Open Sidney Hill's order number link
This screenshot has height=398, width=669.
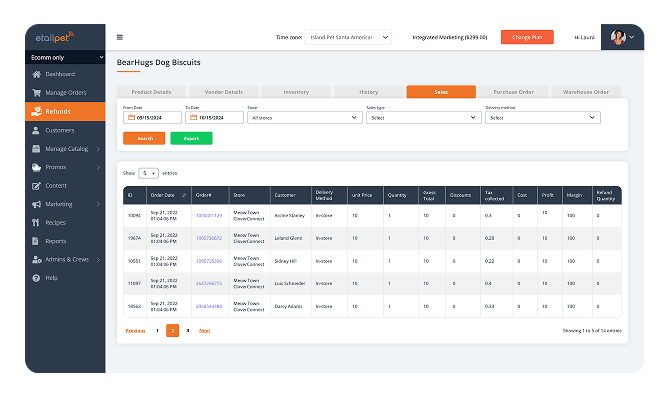[209, 261]
